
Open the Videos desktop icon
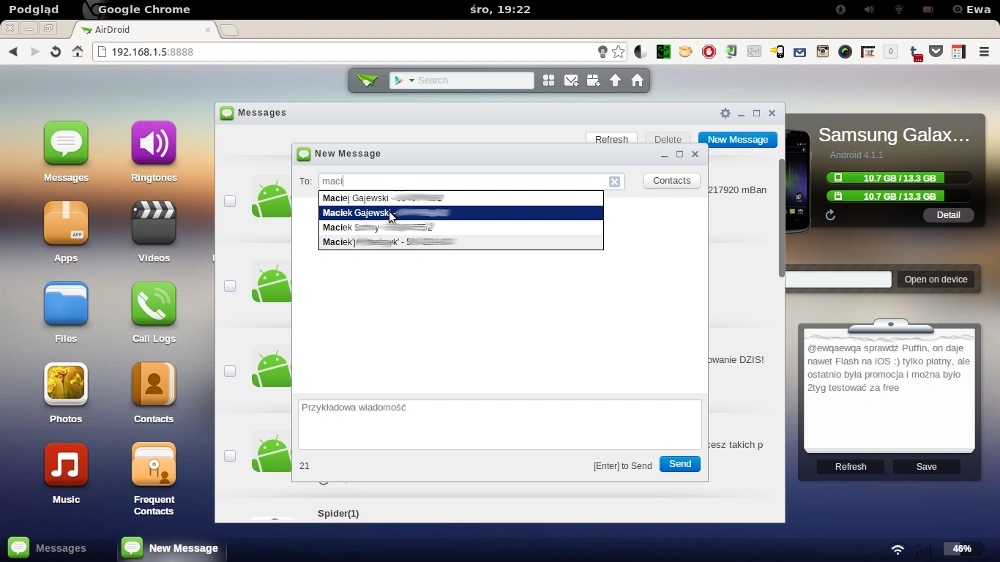coord(154,223)
